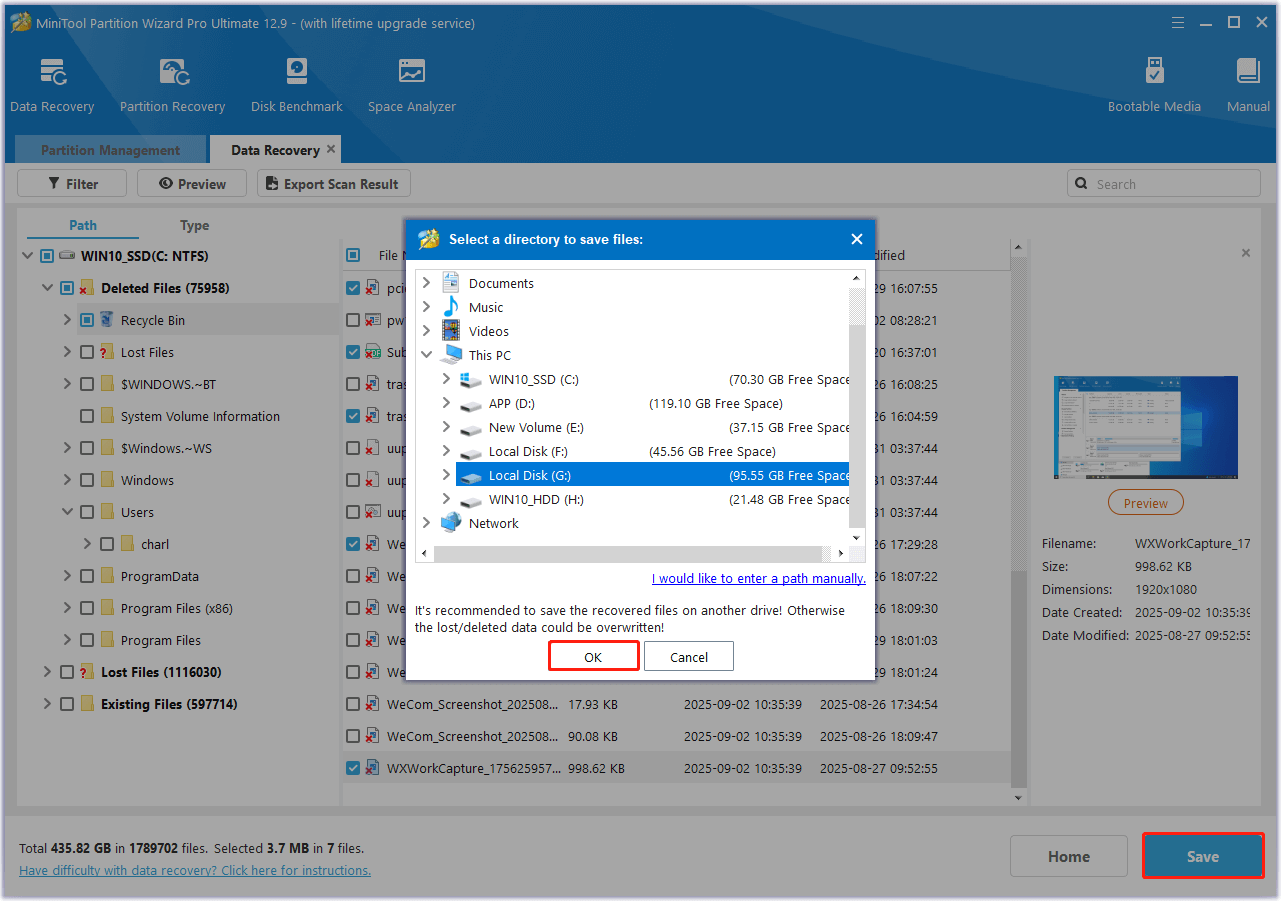Click the Documents folder icon in the dialog

[451, 283]
